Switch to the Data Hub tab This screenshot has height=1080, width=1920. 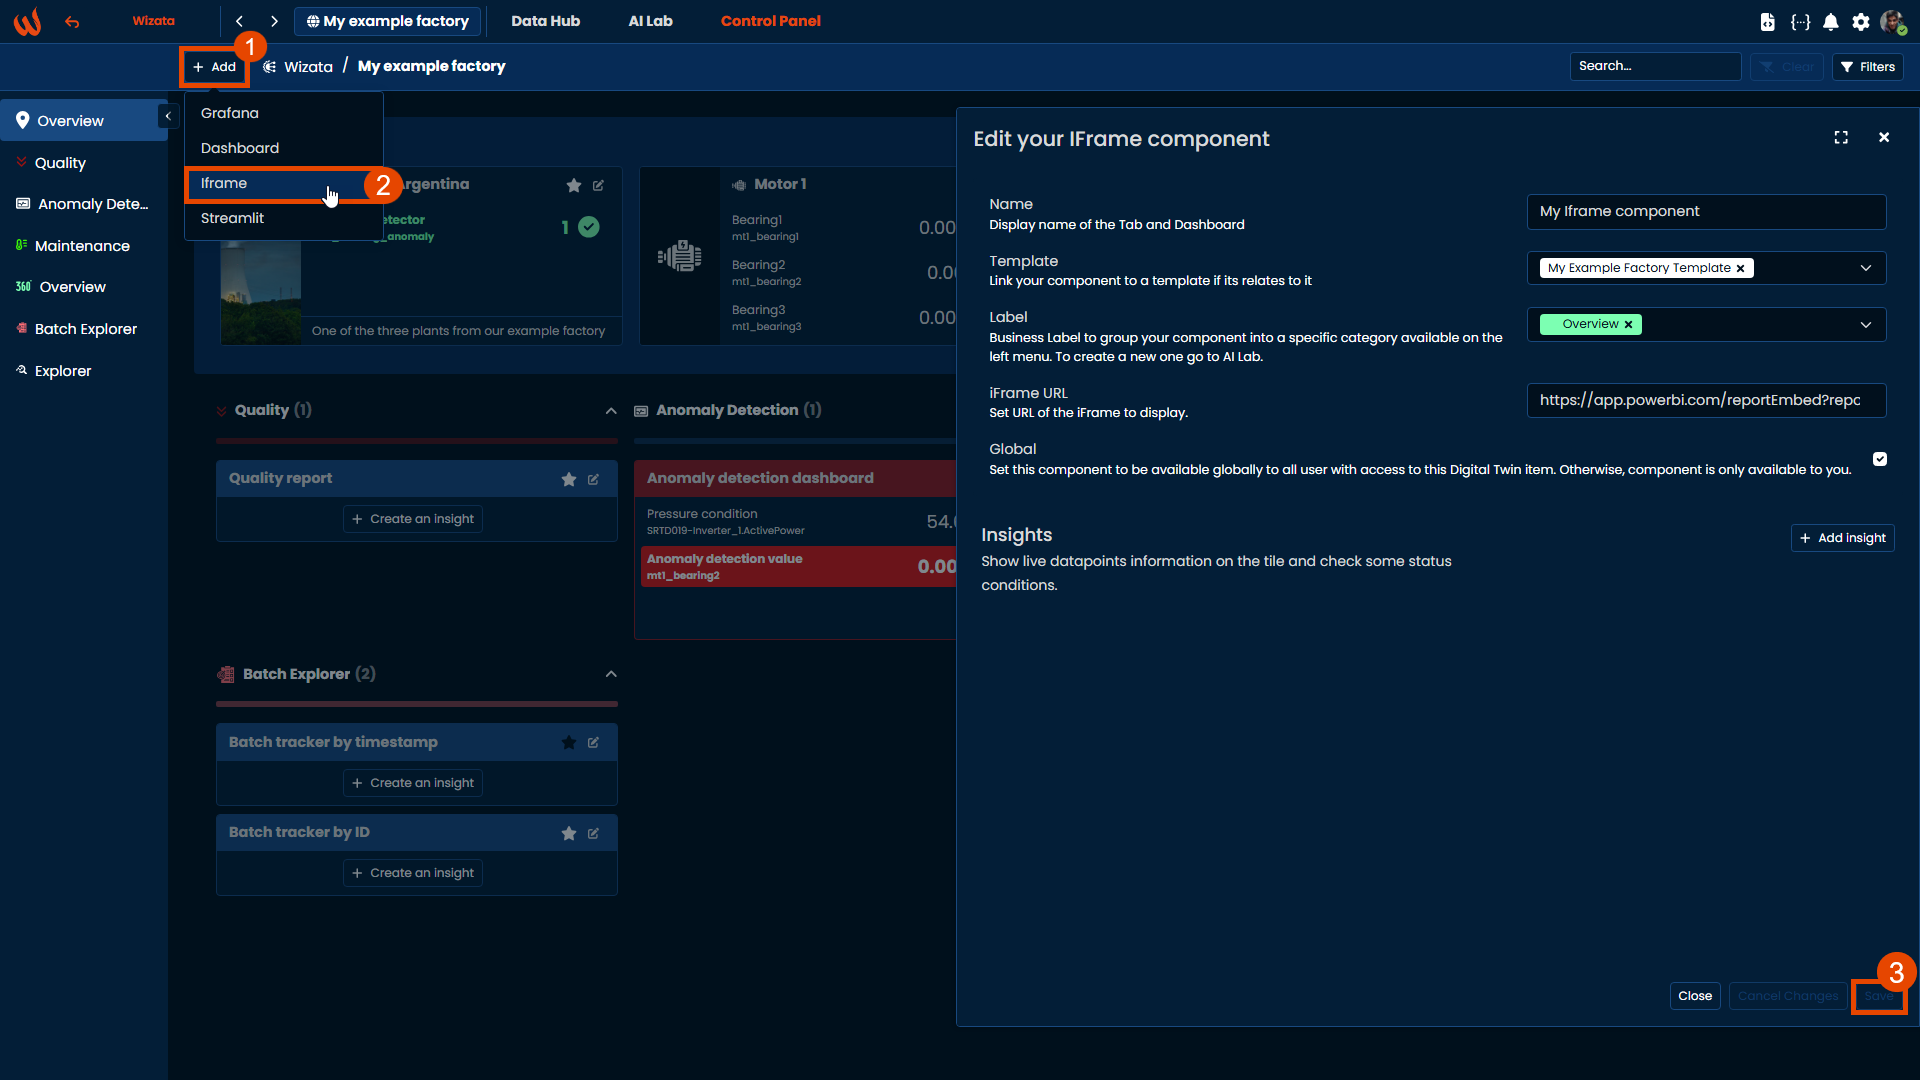click(545, 21)
